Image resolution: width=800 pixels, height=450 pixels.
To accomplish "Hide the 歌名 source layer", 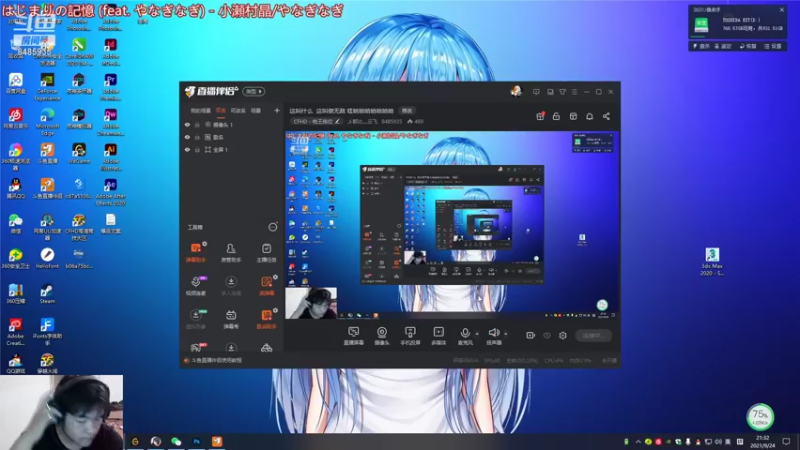I will pos(187,137).
